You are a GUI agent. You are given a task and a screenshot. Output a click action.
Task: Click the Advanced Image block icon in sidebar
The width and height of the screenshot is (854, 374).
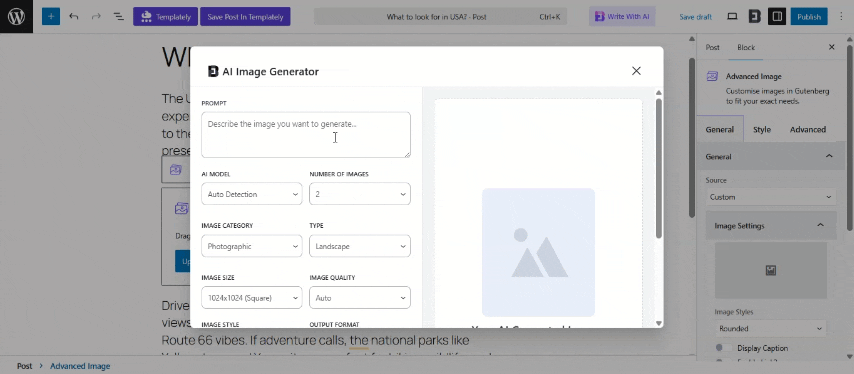712,77
